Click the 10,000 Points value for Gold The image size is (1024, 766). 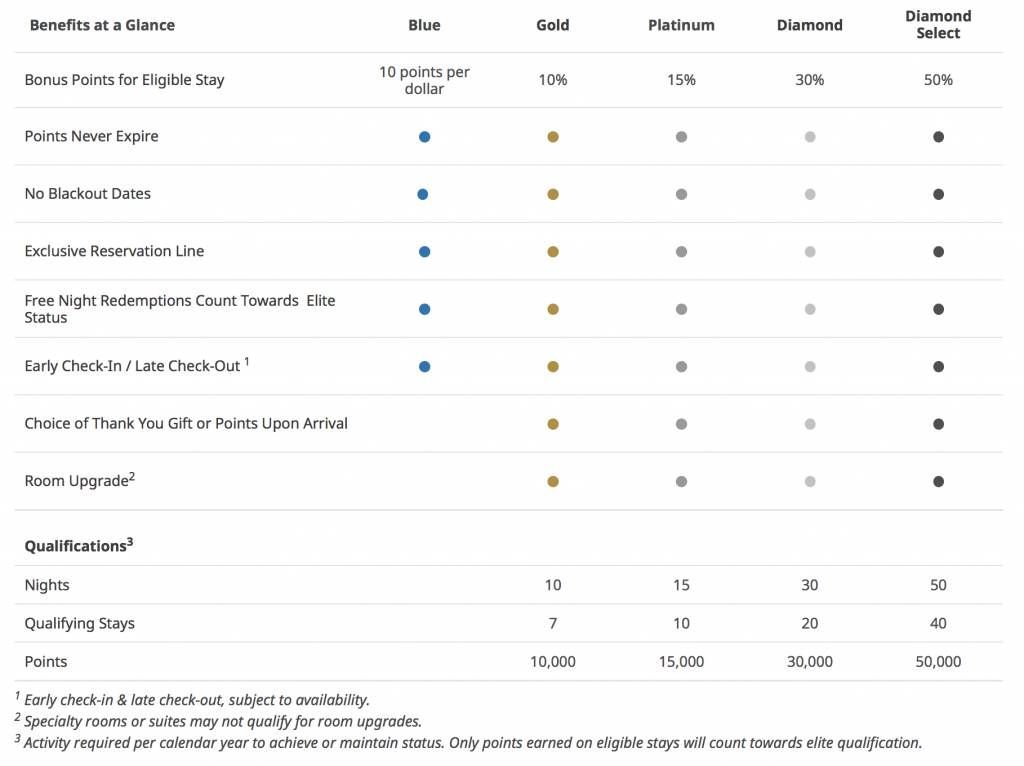point(552,662)
